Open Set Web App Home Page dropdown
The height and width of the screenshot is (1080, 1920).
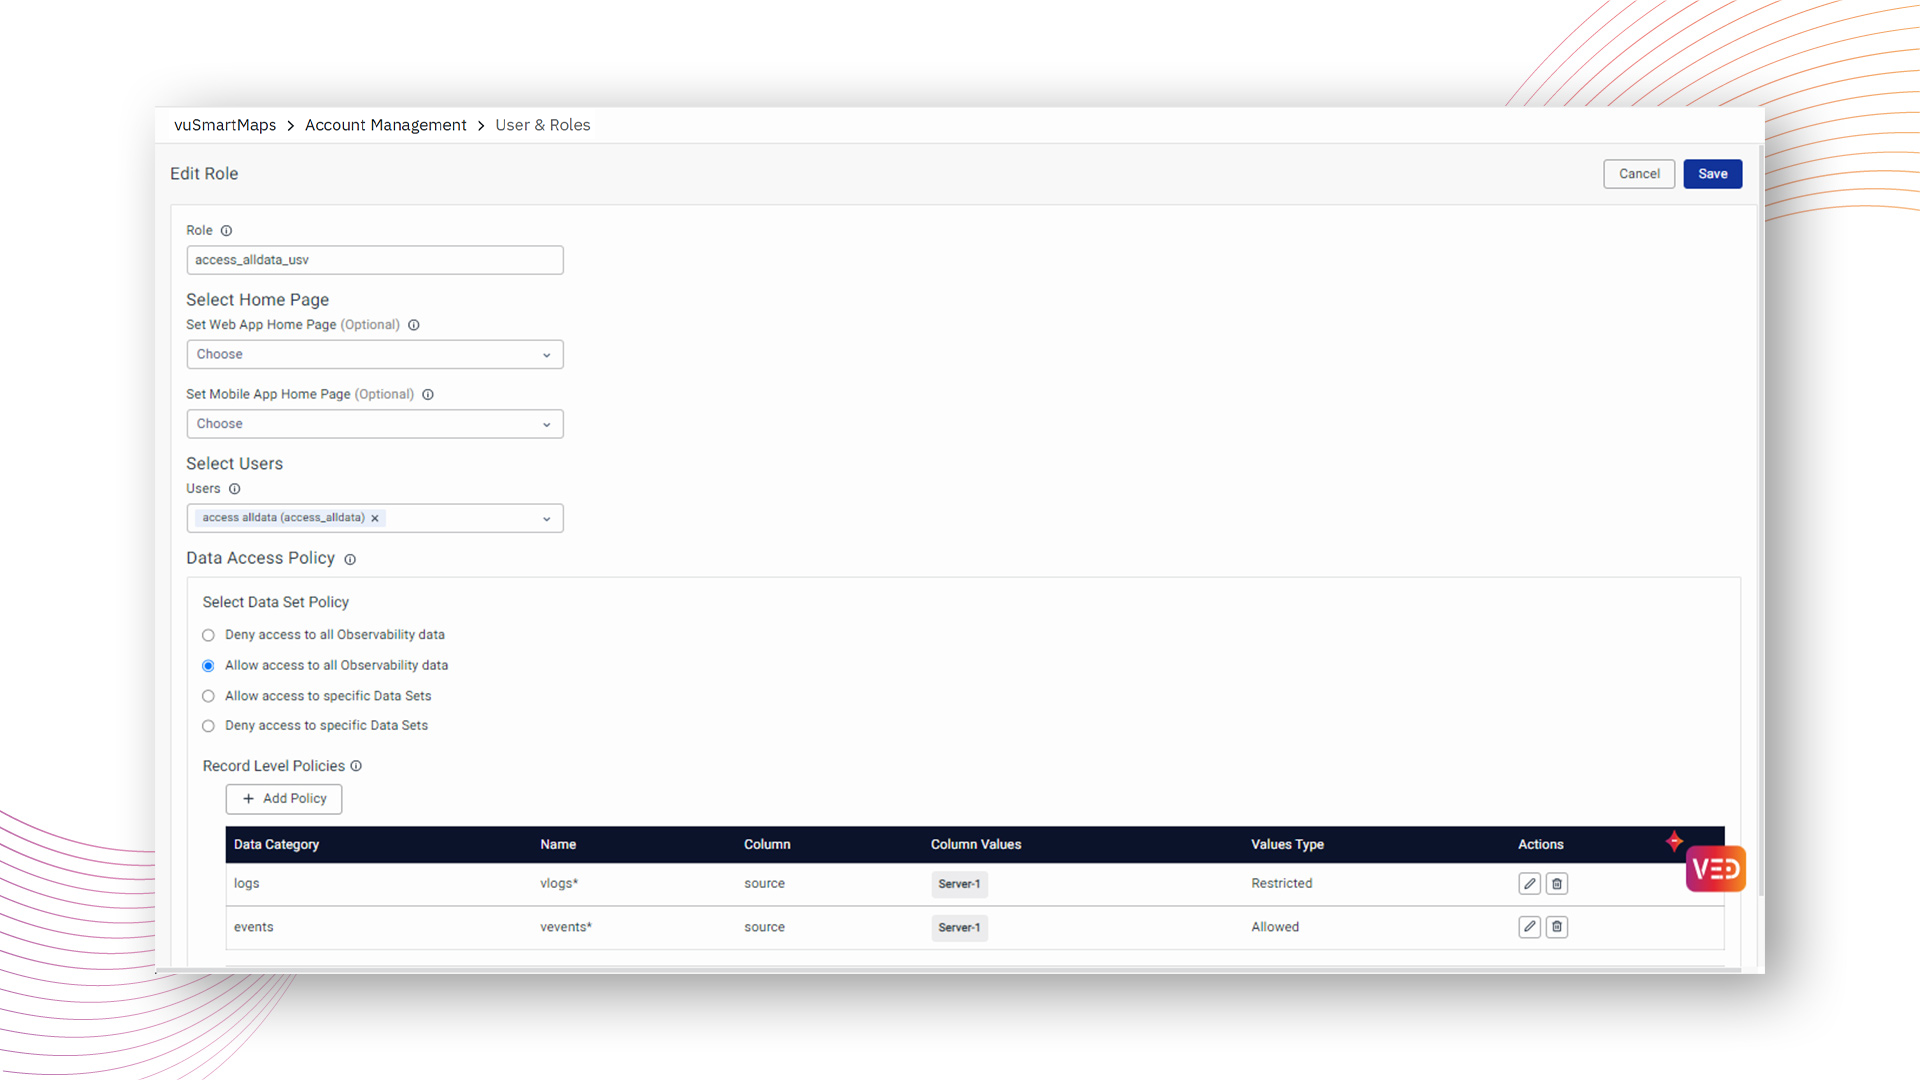click(x=374, y=354)
